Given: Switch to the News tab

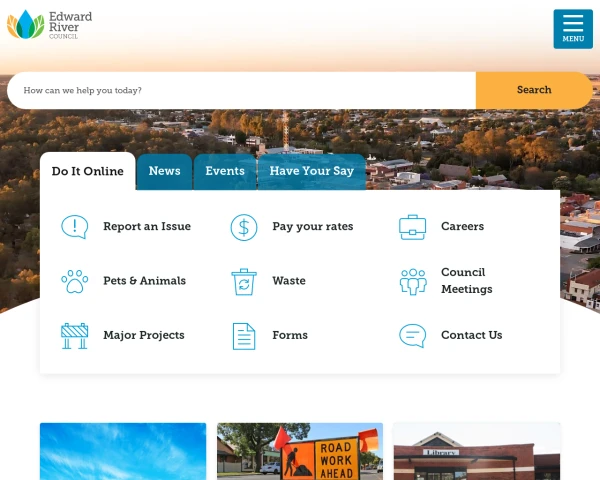Looking at the screenshot, I should (164, 171).
